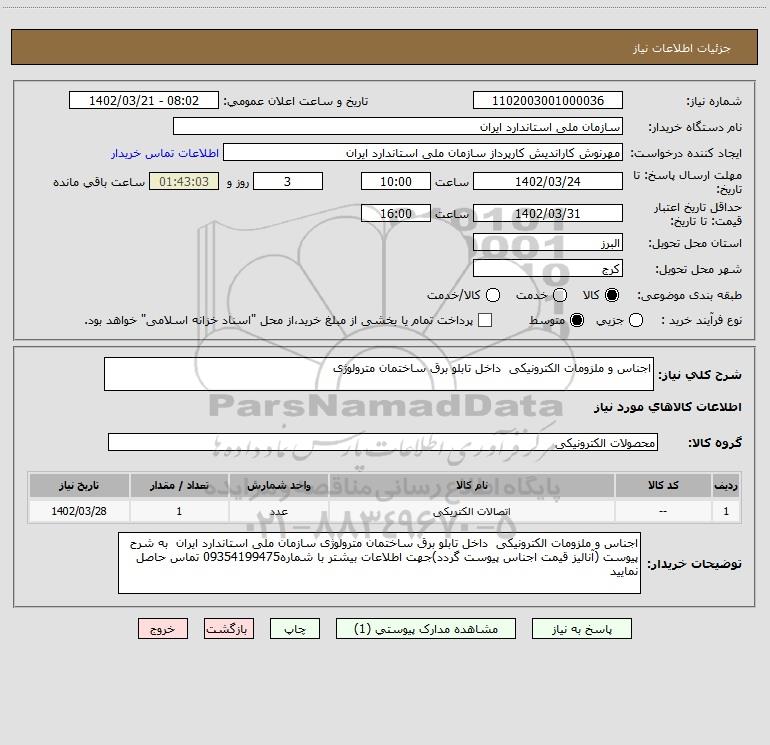Select the کالا/خدمت radio option

[x=493, y=295]
